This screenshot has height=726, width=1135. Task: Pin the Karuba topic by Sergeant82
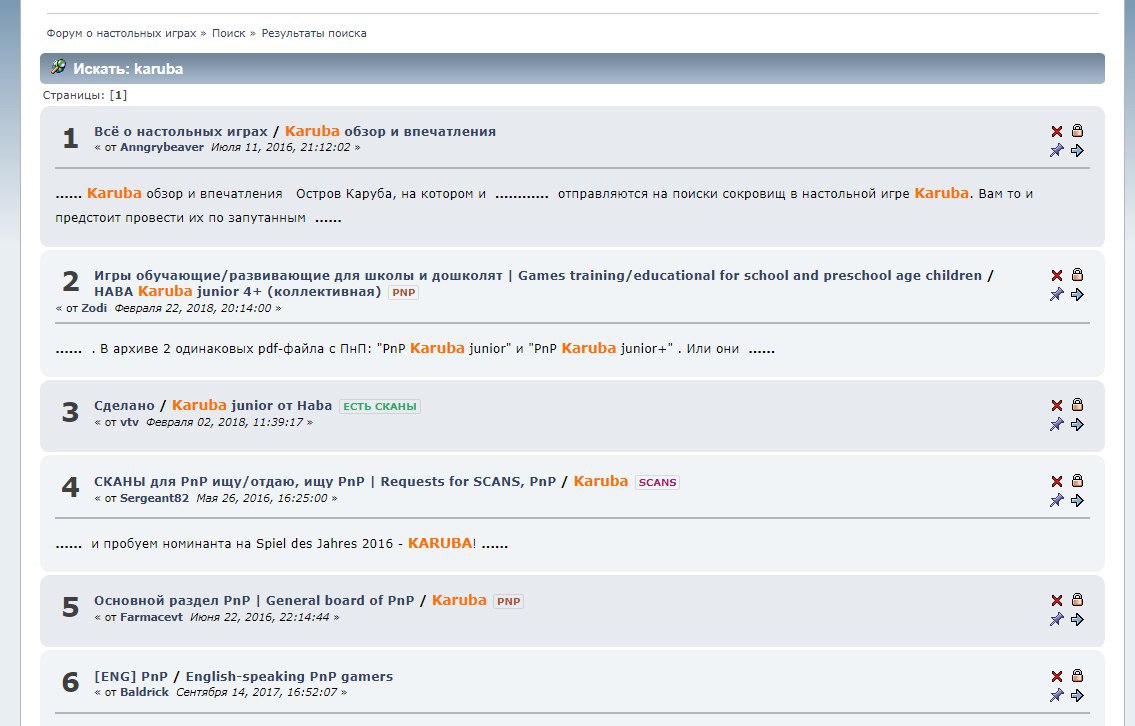pos(1057,501)
